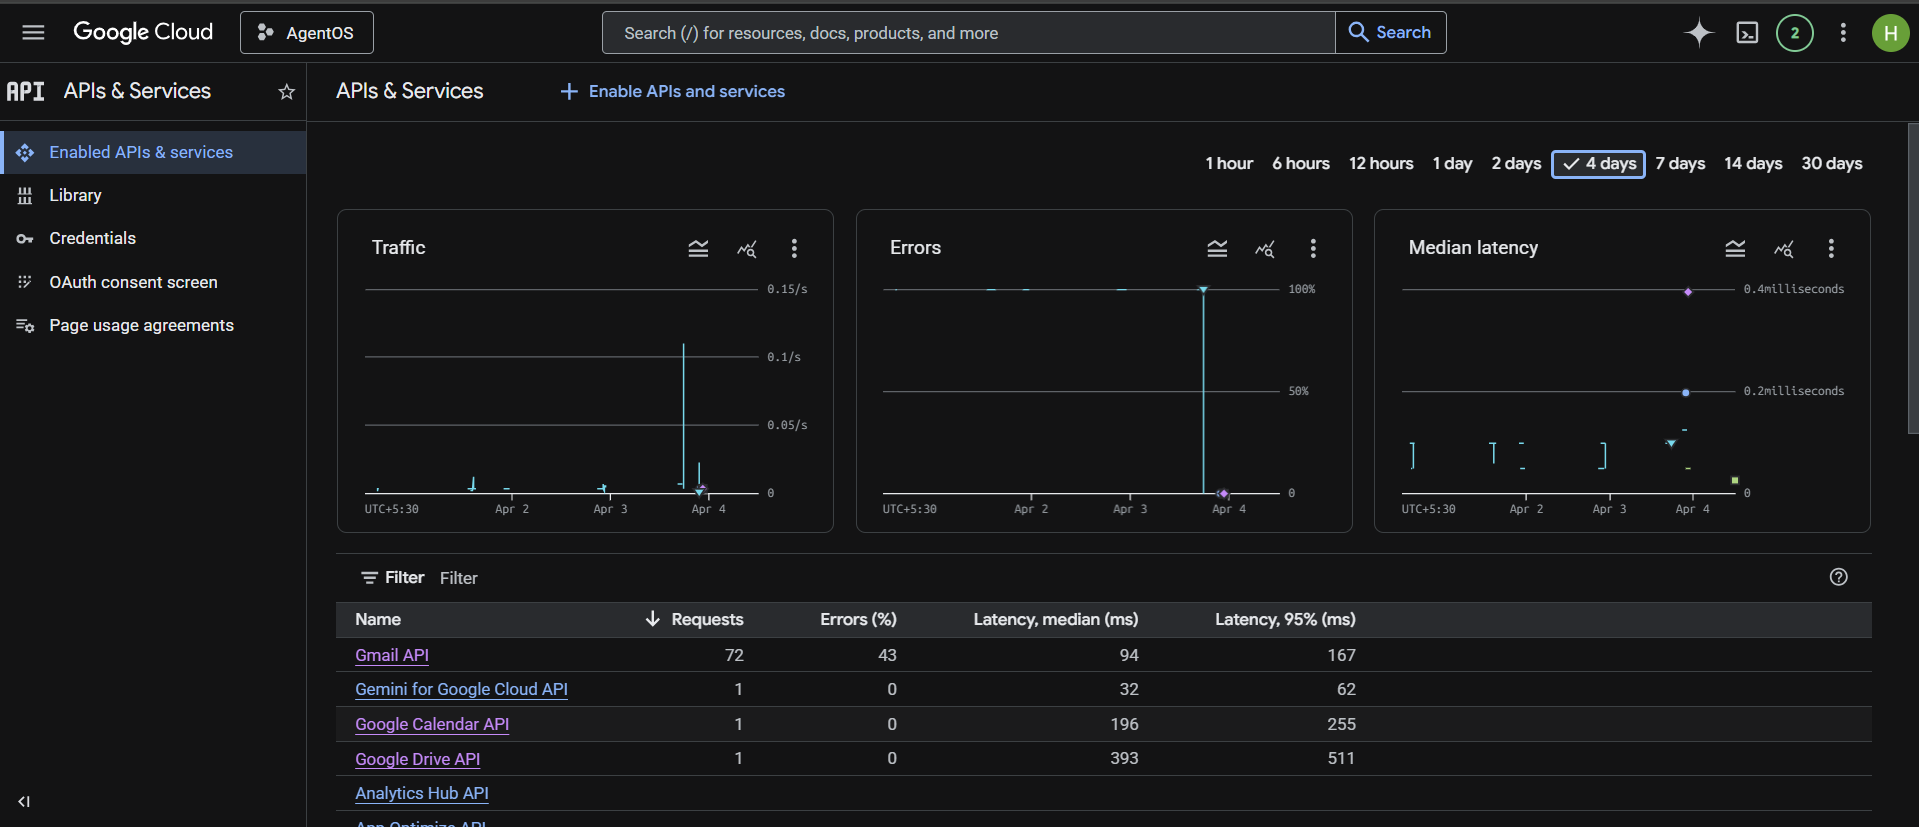Select the 1 day time range
This screenshot has height=827, width=1919.
[1452, 163]
